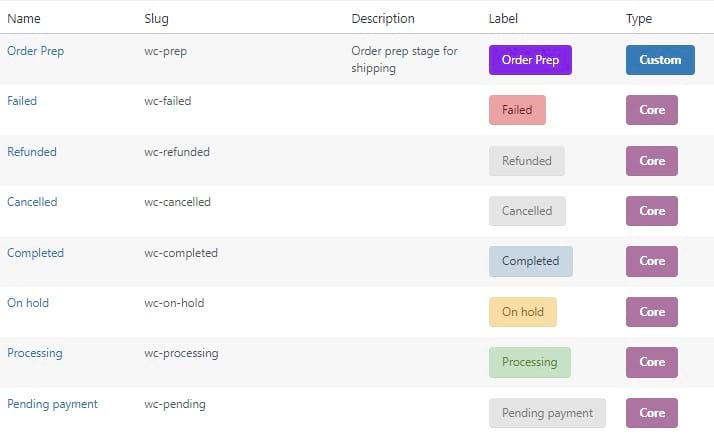Open the Failed status link
714x438 pixels.
pos(22,101)
